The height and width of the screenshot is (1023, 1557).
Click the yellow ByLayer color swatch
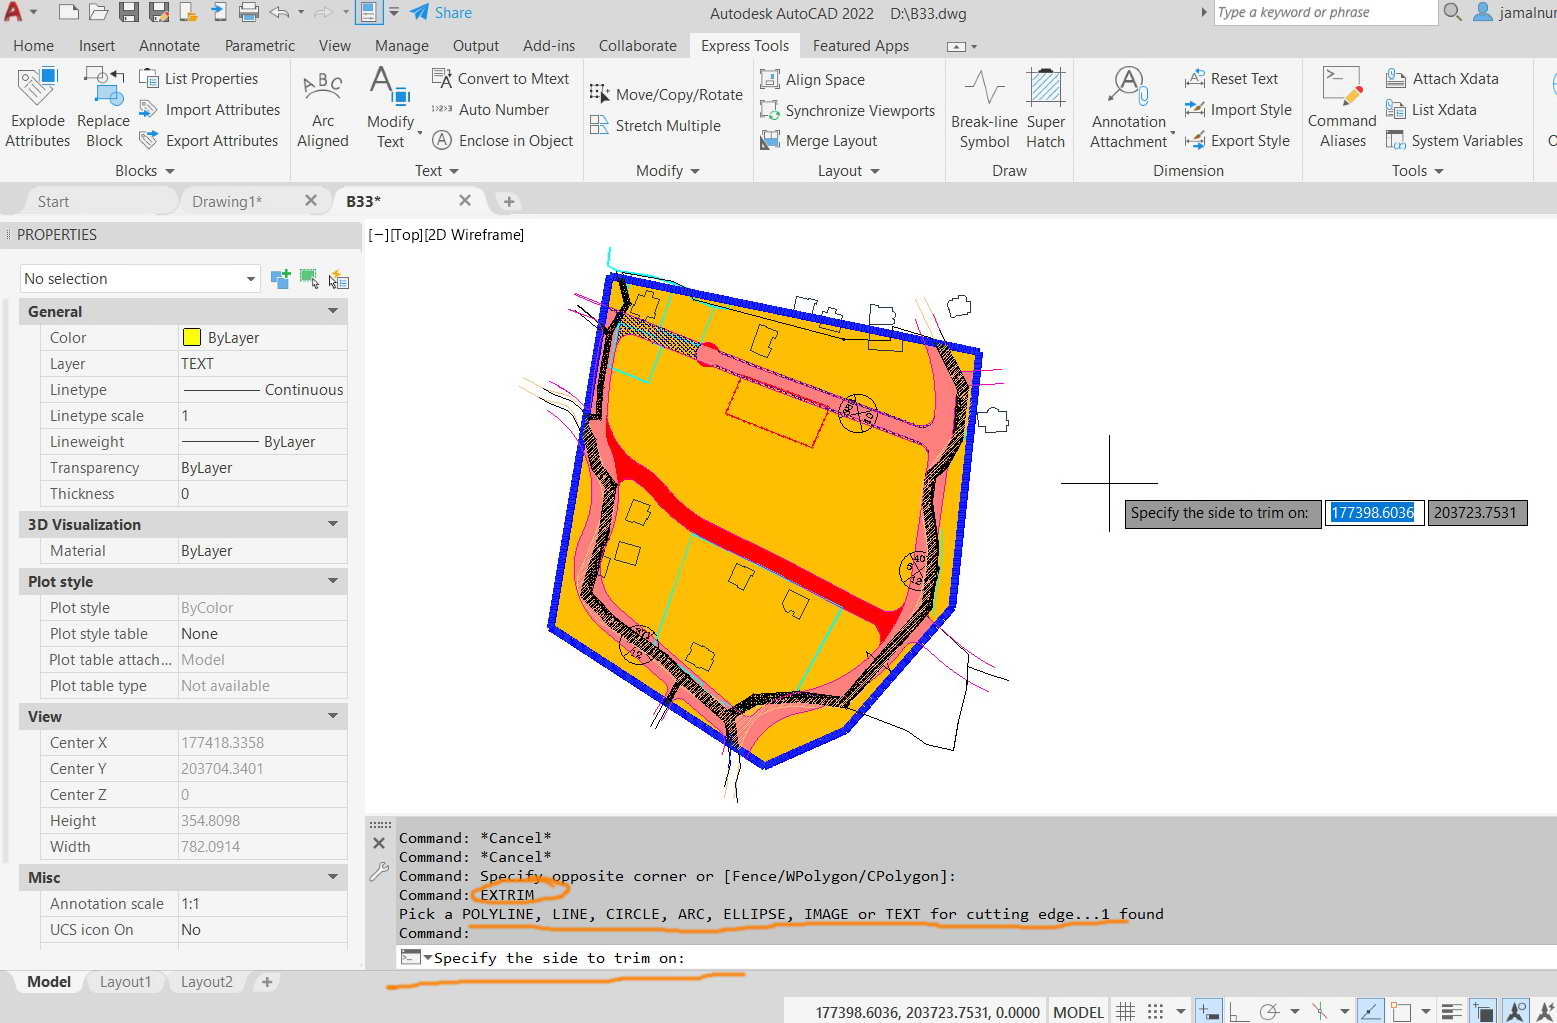(192, 337)
